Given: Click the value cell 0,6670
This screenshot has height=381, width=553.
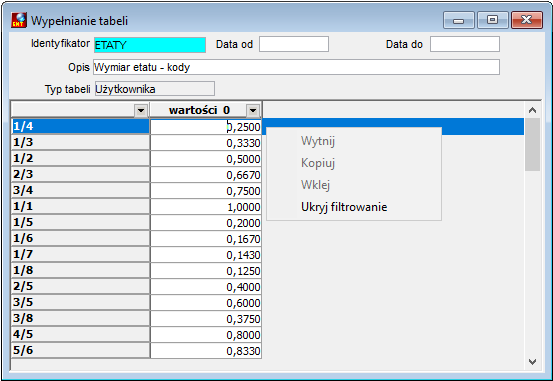Looking at the screenshot, I should tap(206, 175).
